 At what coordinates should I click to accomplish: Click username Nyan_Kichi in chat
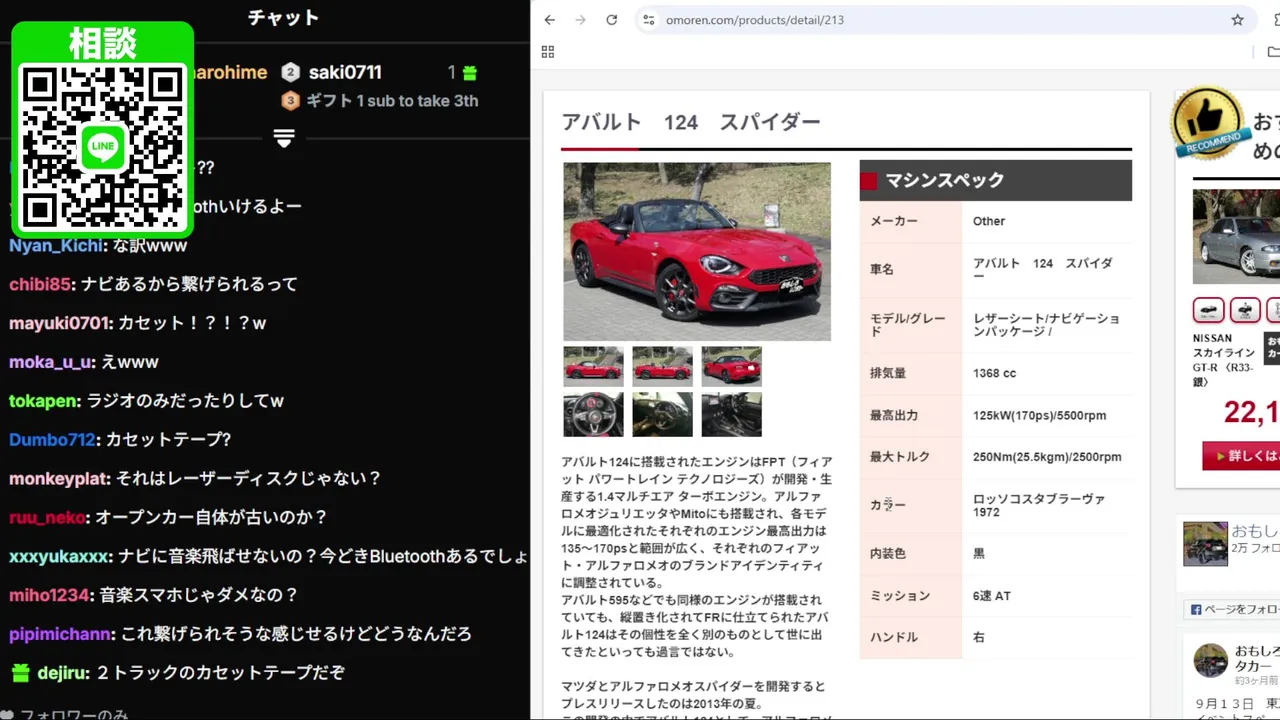[56, 245]
